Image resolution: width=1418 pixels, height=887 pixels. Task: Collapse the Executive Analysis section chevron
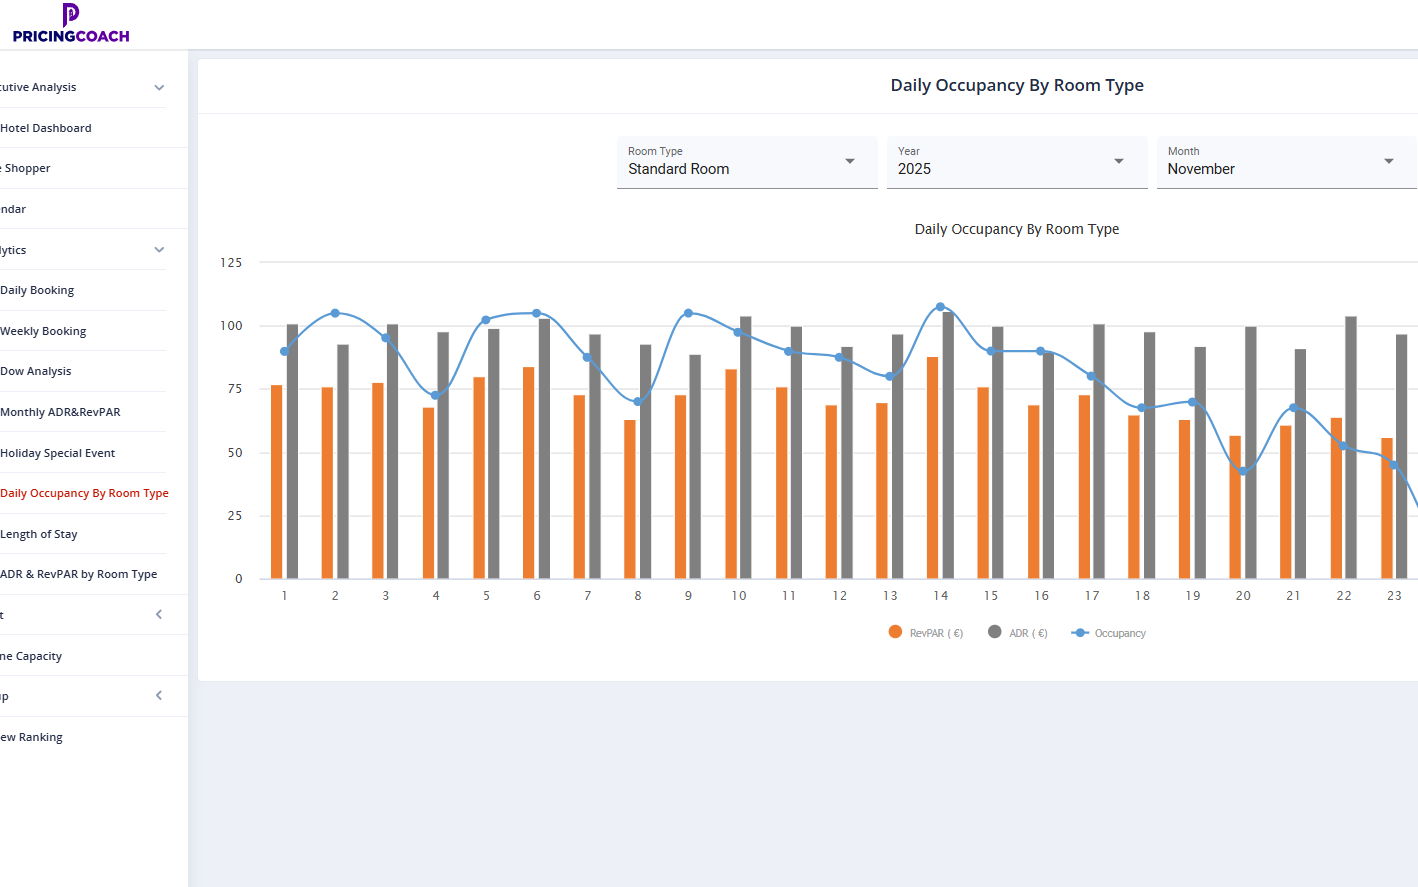click(159, 88)
